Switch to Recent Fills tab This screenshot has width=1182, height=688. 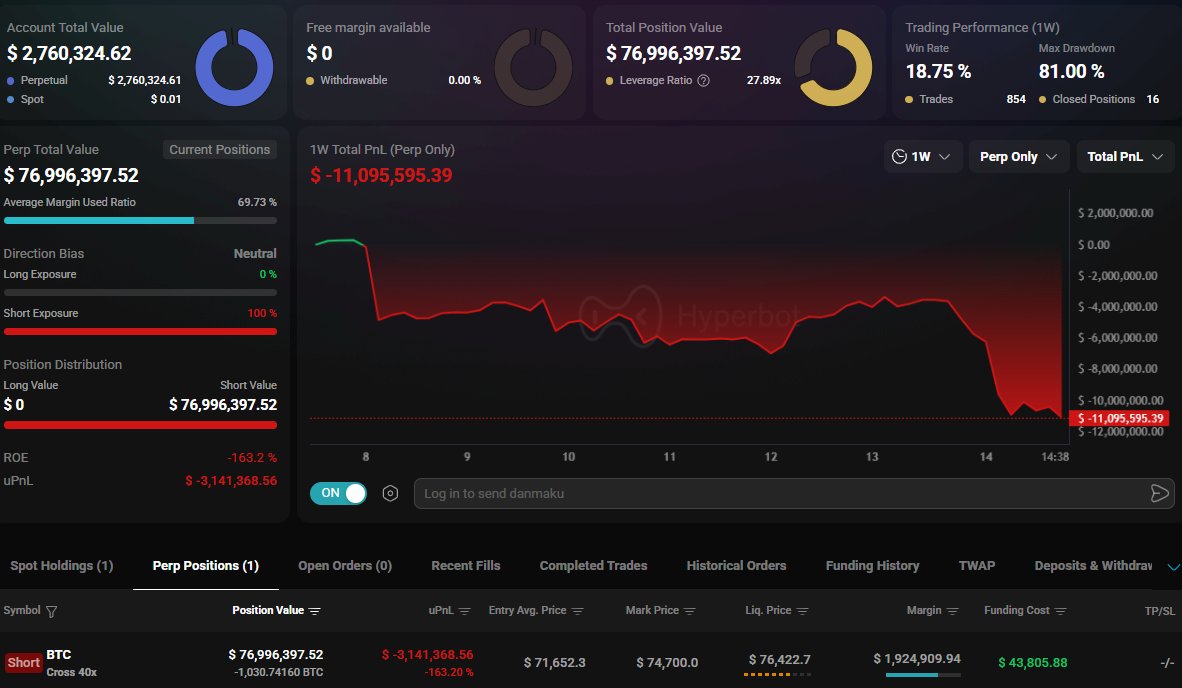tap(466, 566)
